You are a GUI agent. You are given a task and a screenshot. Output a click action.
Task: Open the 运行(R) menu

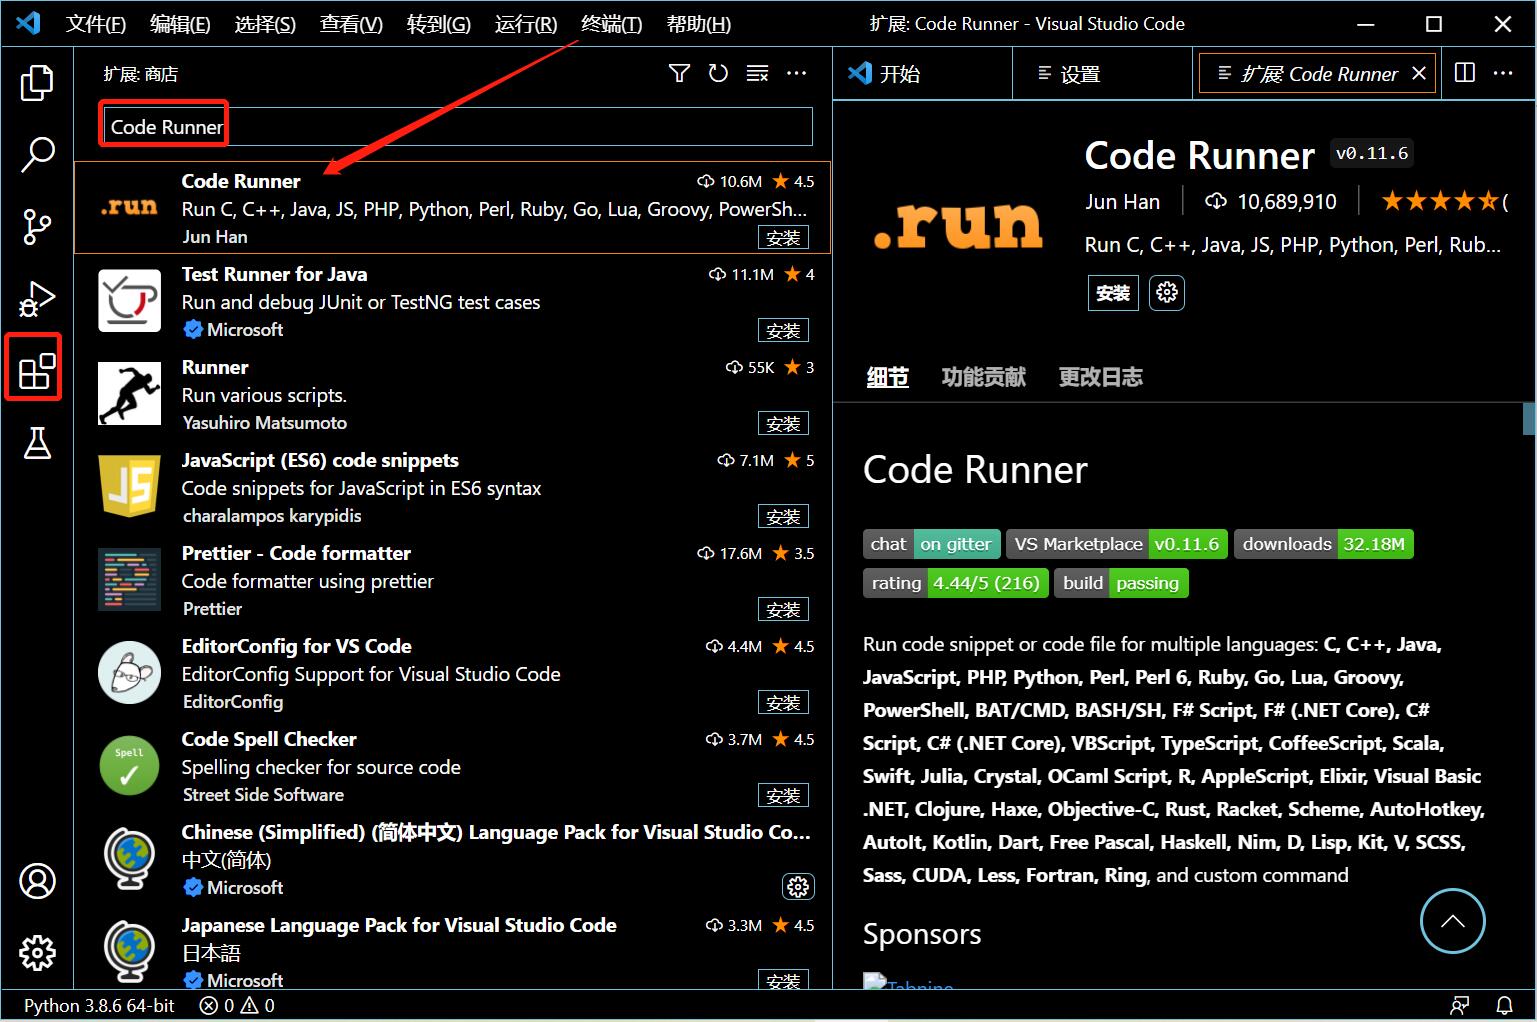coord(525,24)
